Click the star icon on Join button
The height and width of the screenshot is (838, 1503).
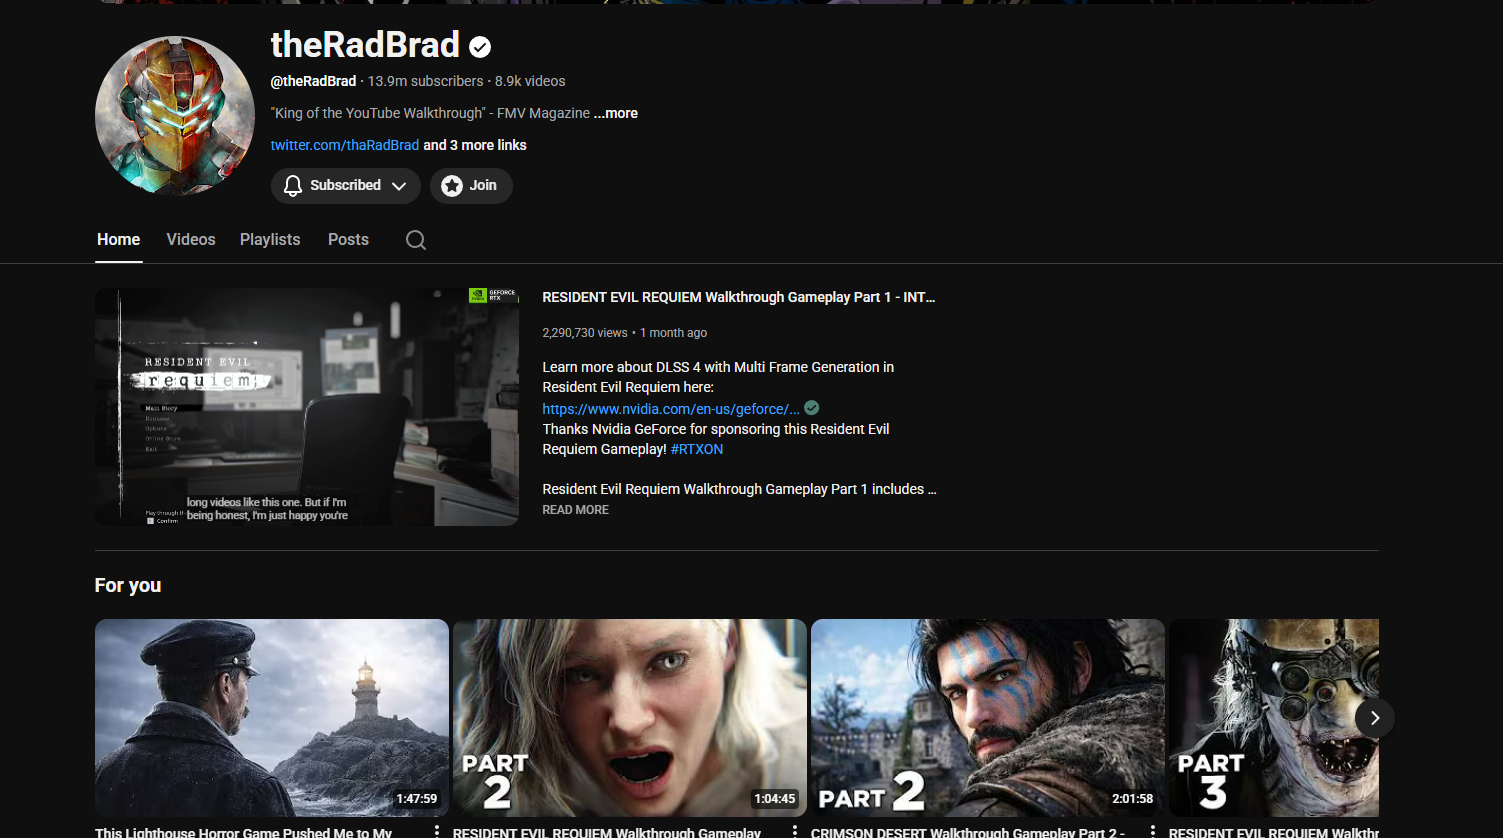(x=452, y=186)
